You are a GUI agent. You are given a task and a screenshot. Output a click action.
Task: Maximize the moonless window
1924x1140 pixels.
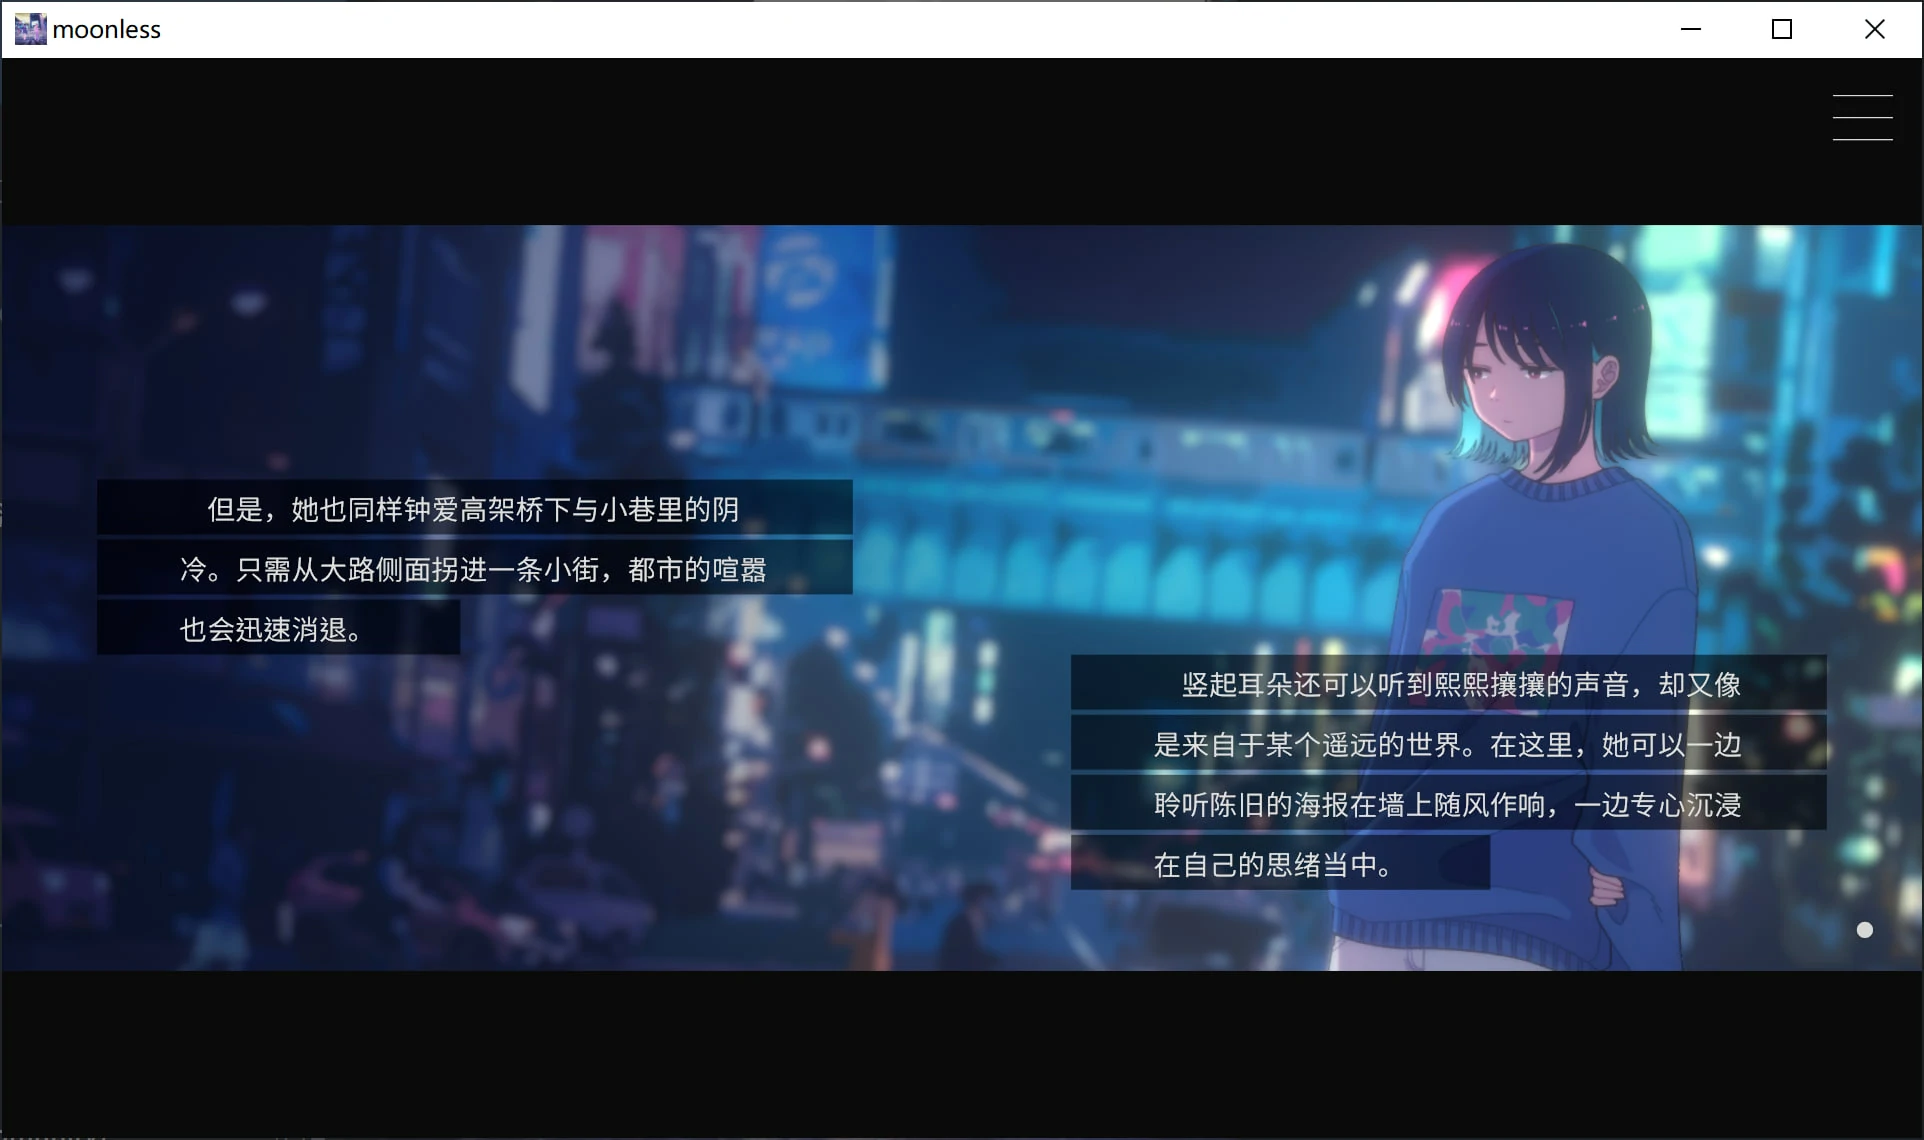click(x=1782, y=28)
